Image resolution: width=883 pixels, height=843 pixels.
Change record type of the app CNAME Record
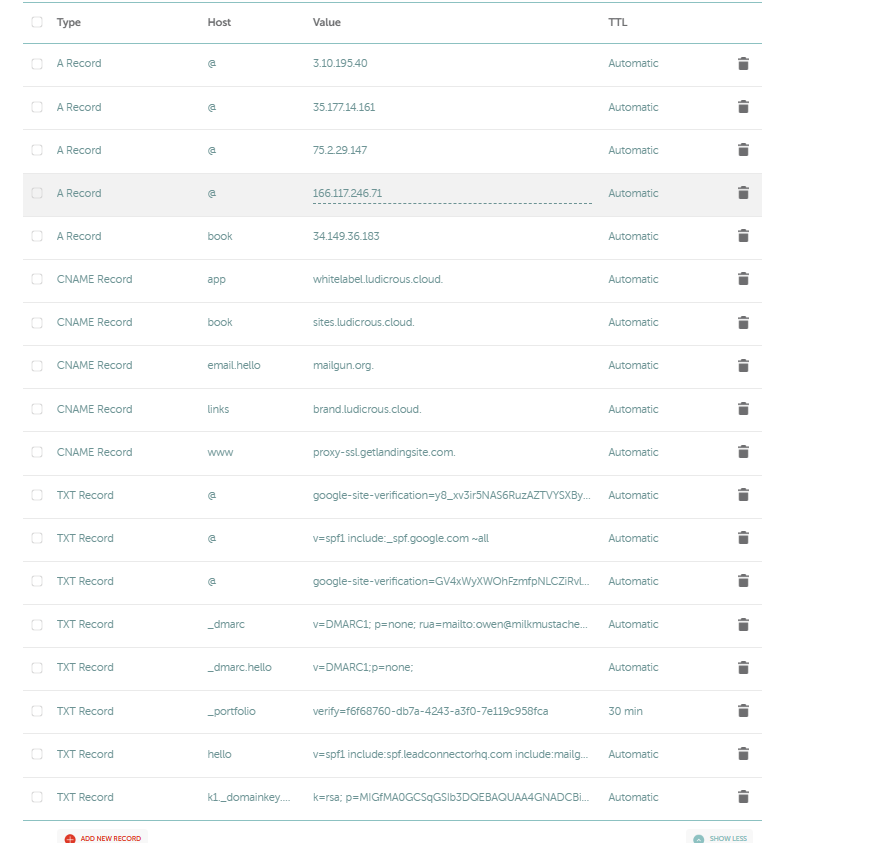(95, 279)
